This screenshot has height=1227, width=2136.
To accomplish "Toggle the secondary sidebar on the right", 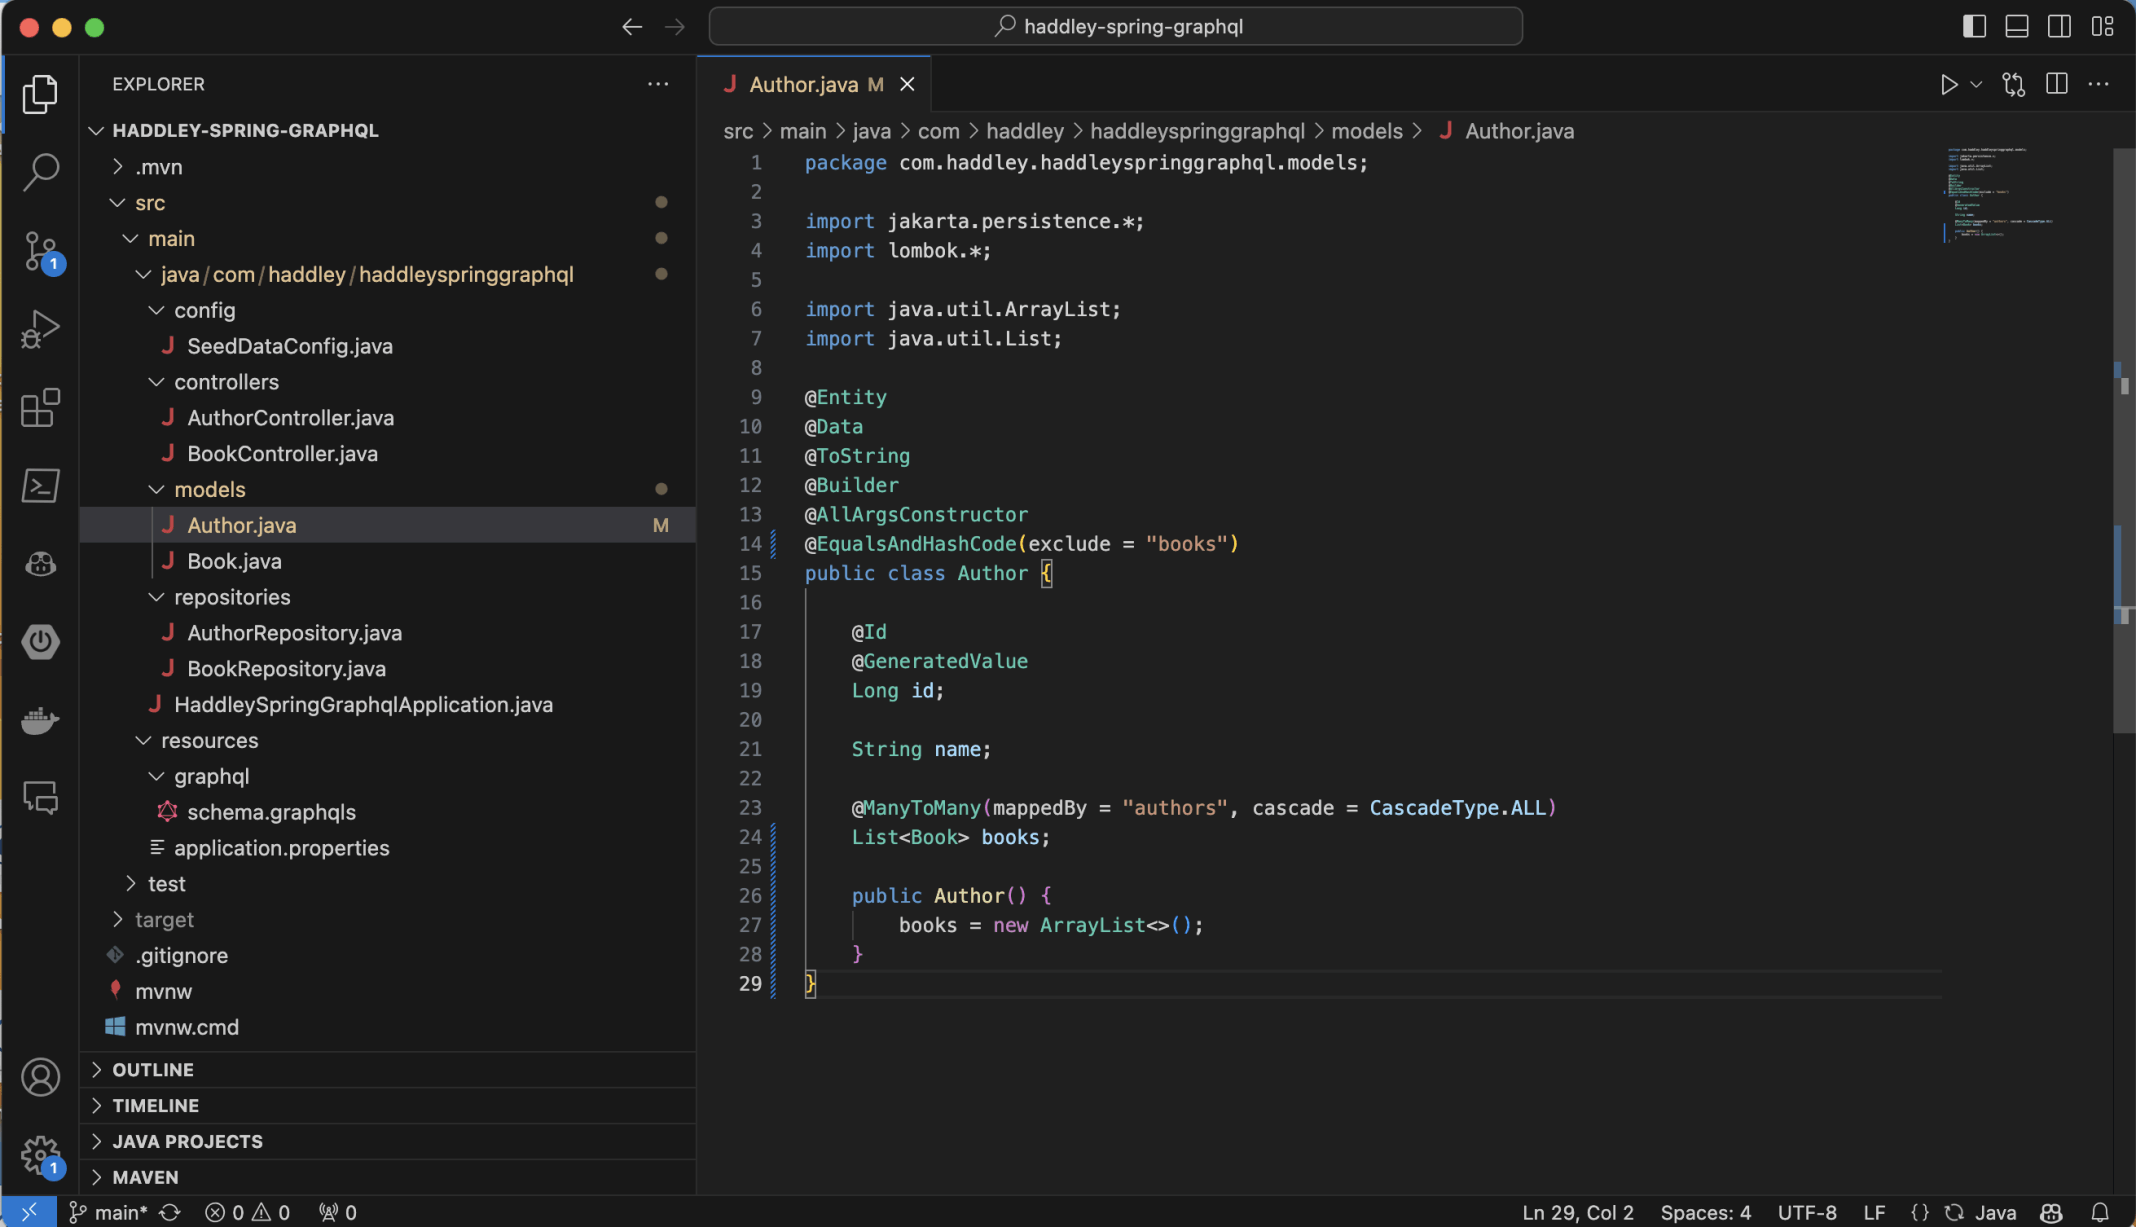I will [2059, 27].
